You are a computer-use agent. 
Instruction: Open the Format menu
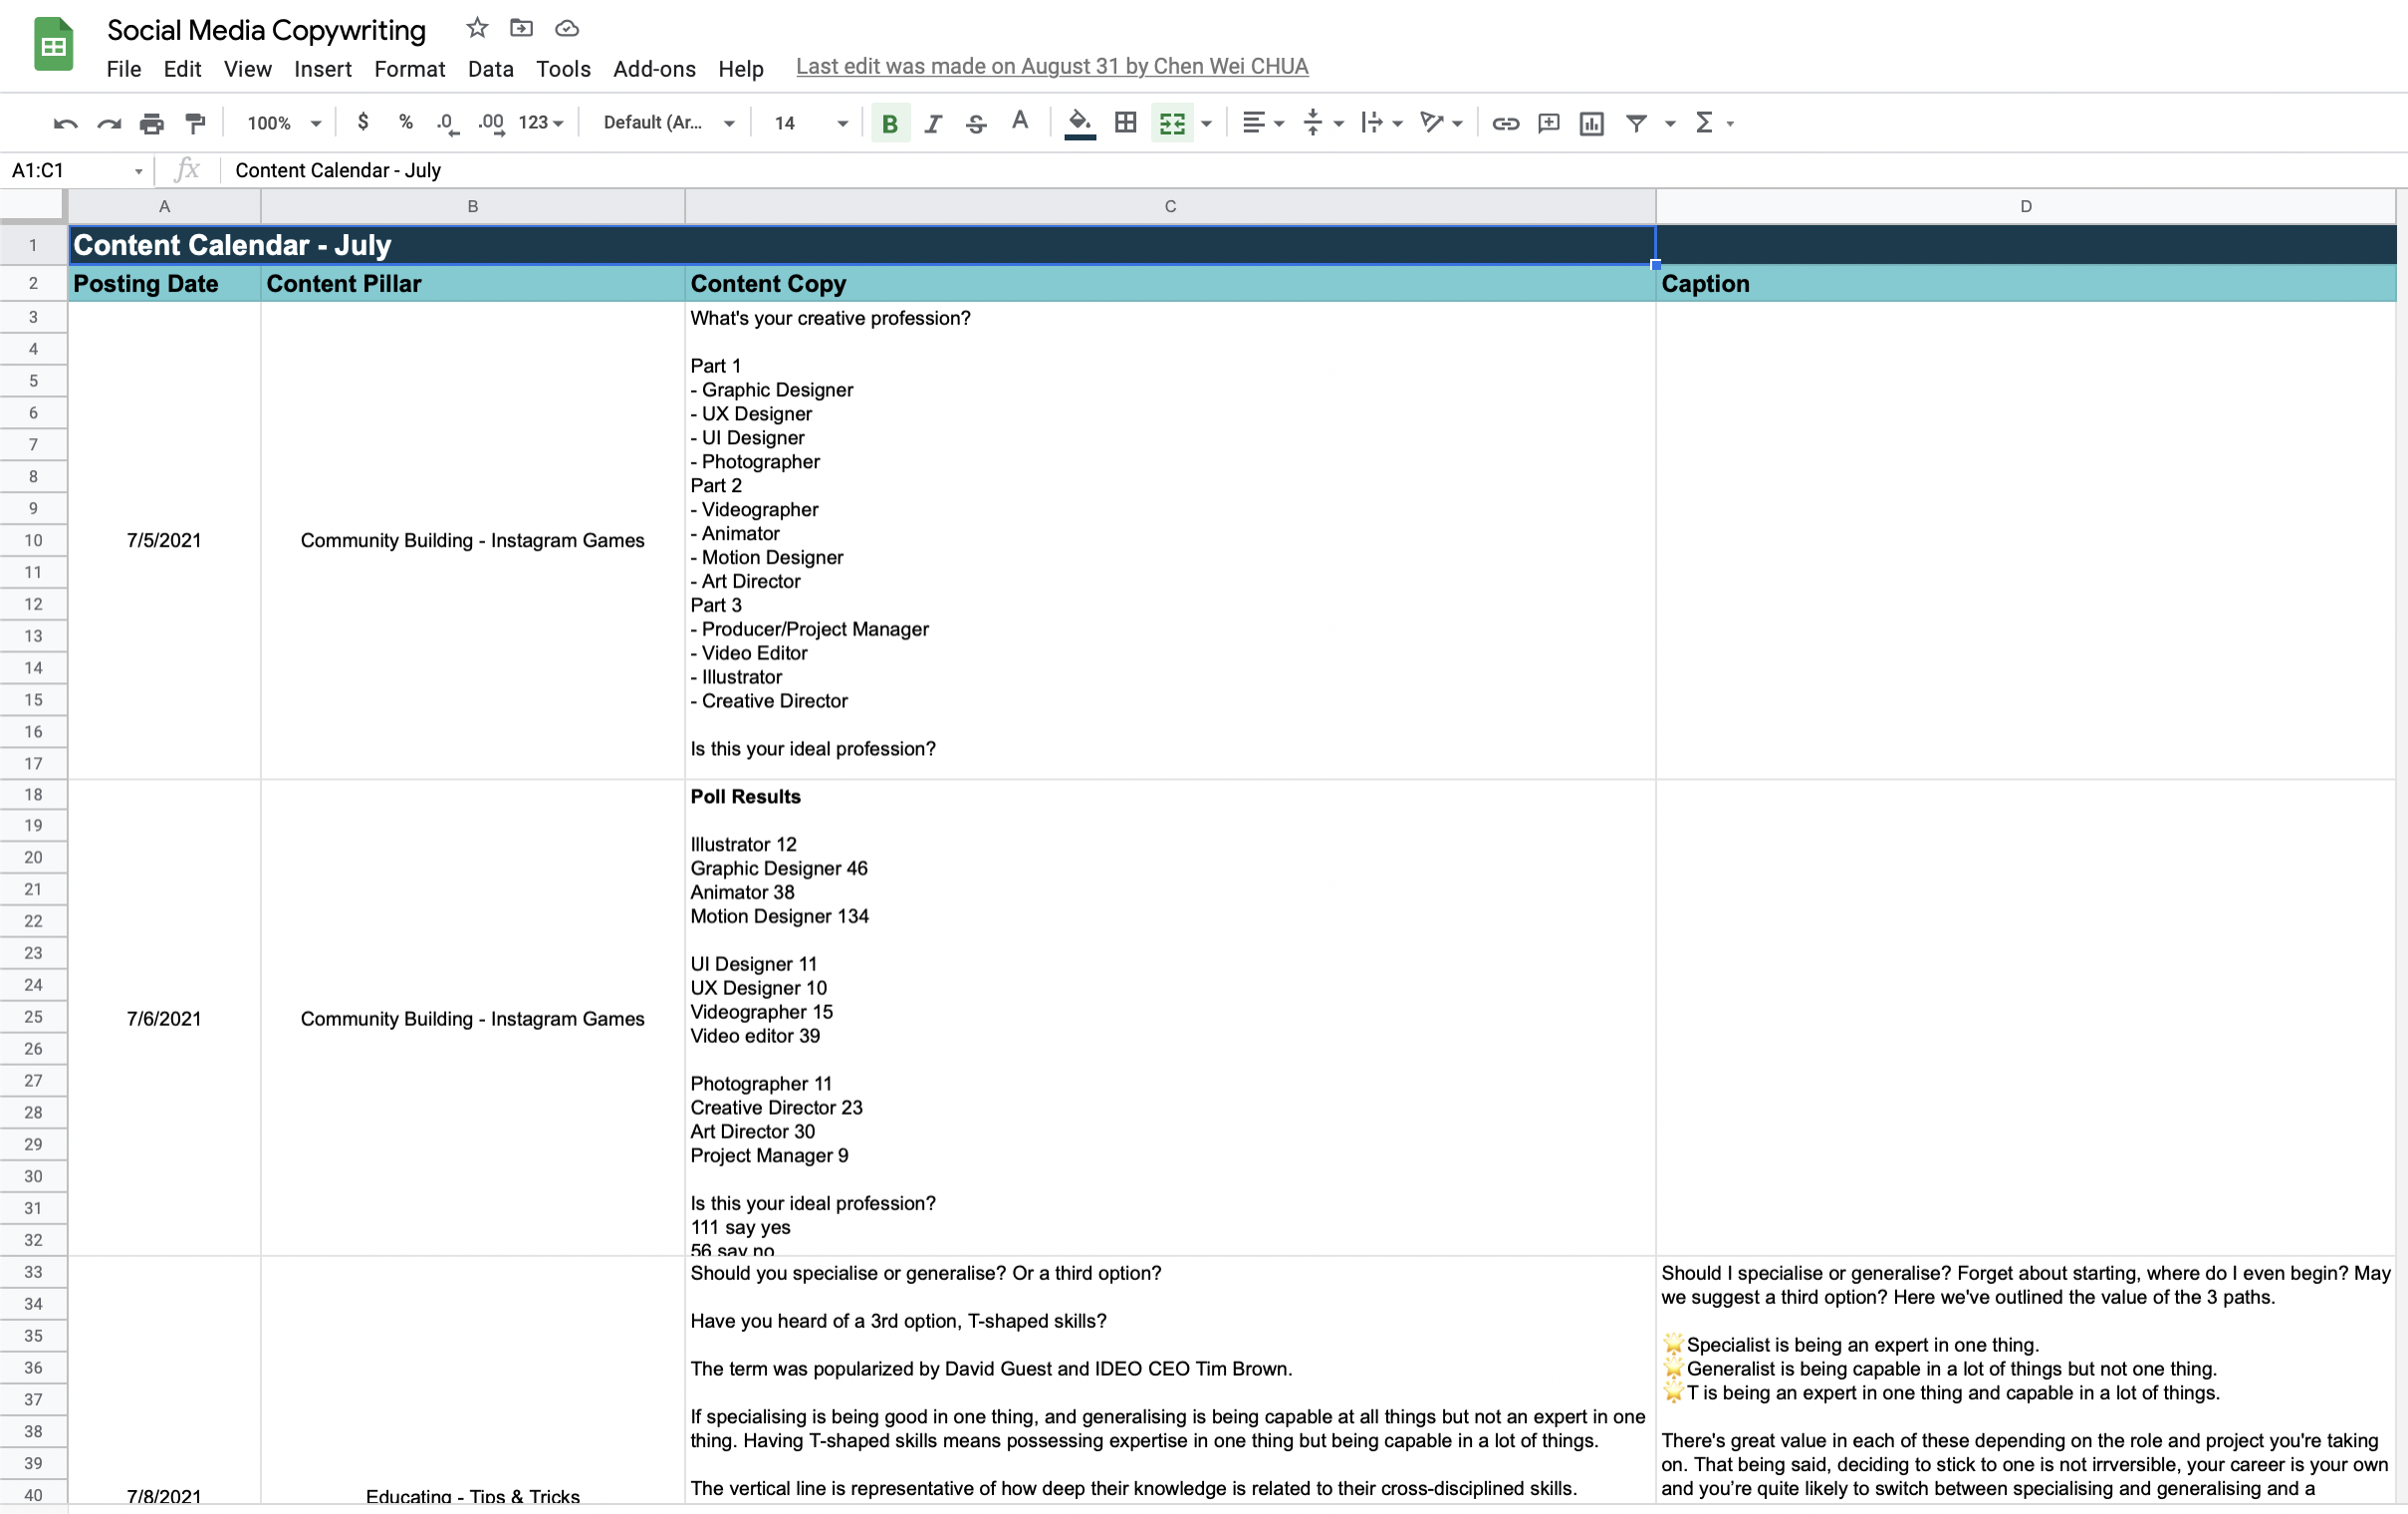[x=409, y=69]
